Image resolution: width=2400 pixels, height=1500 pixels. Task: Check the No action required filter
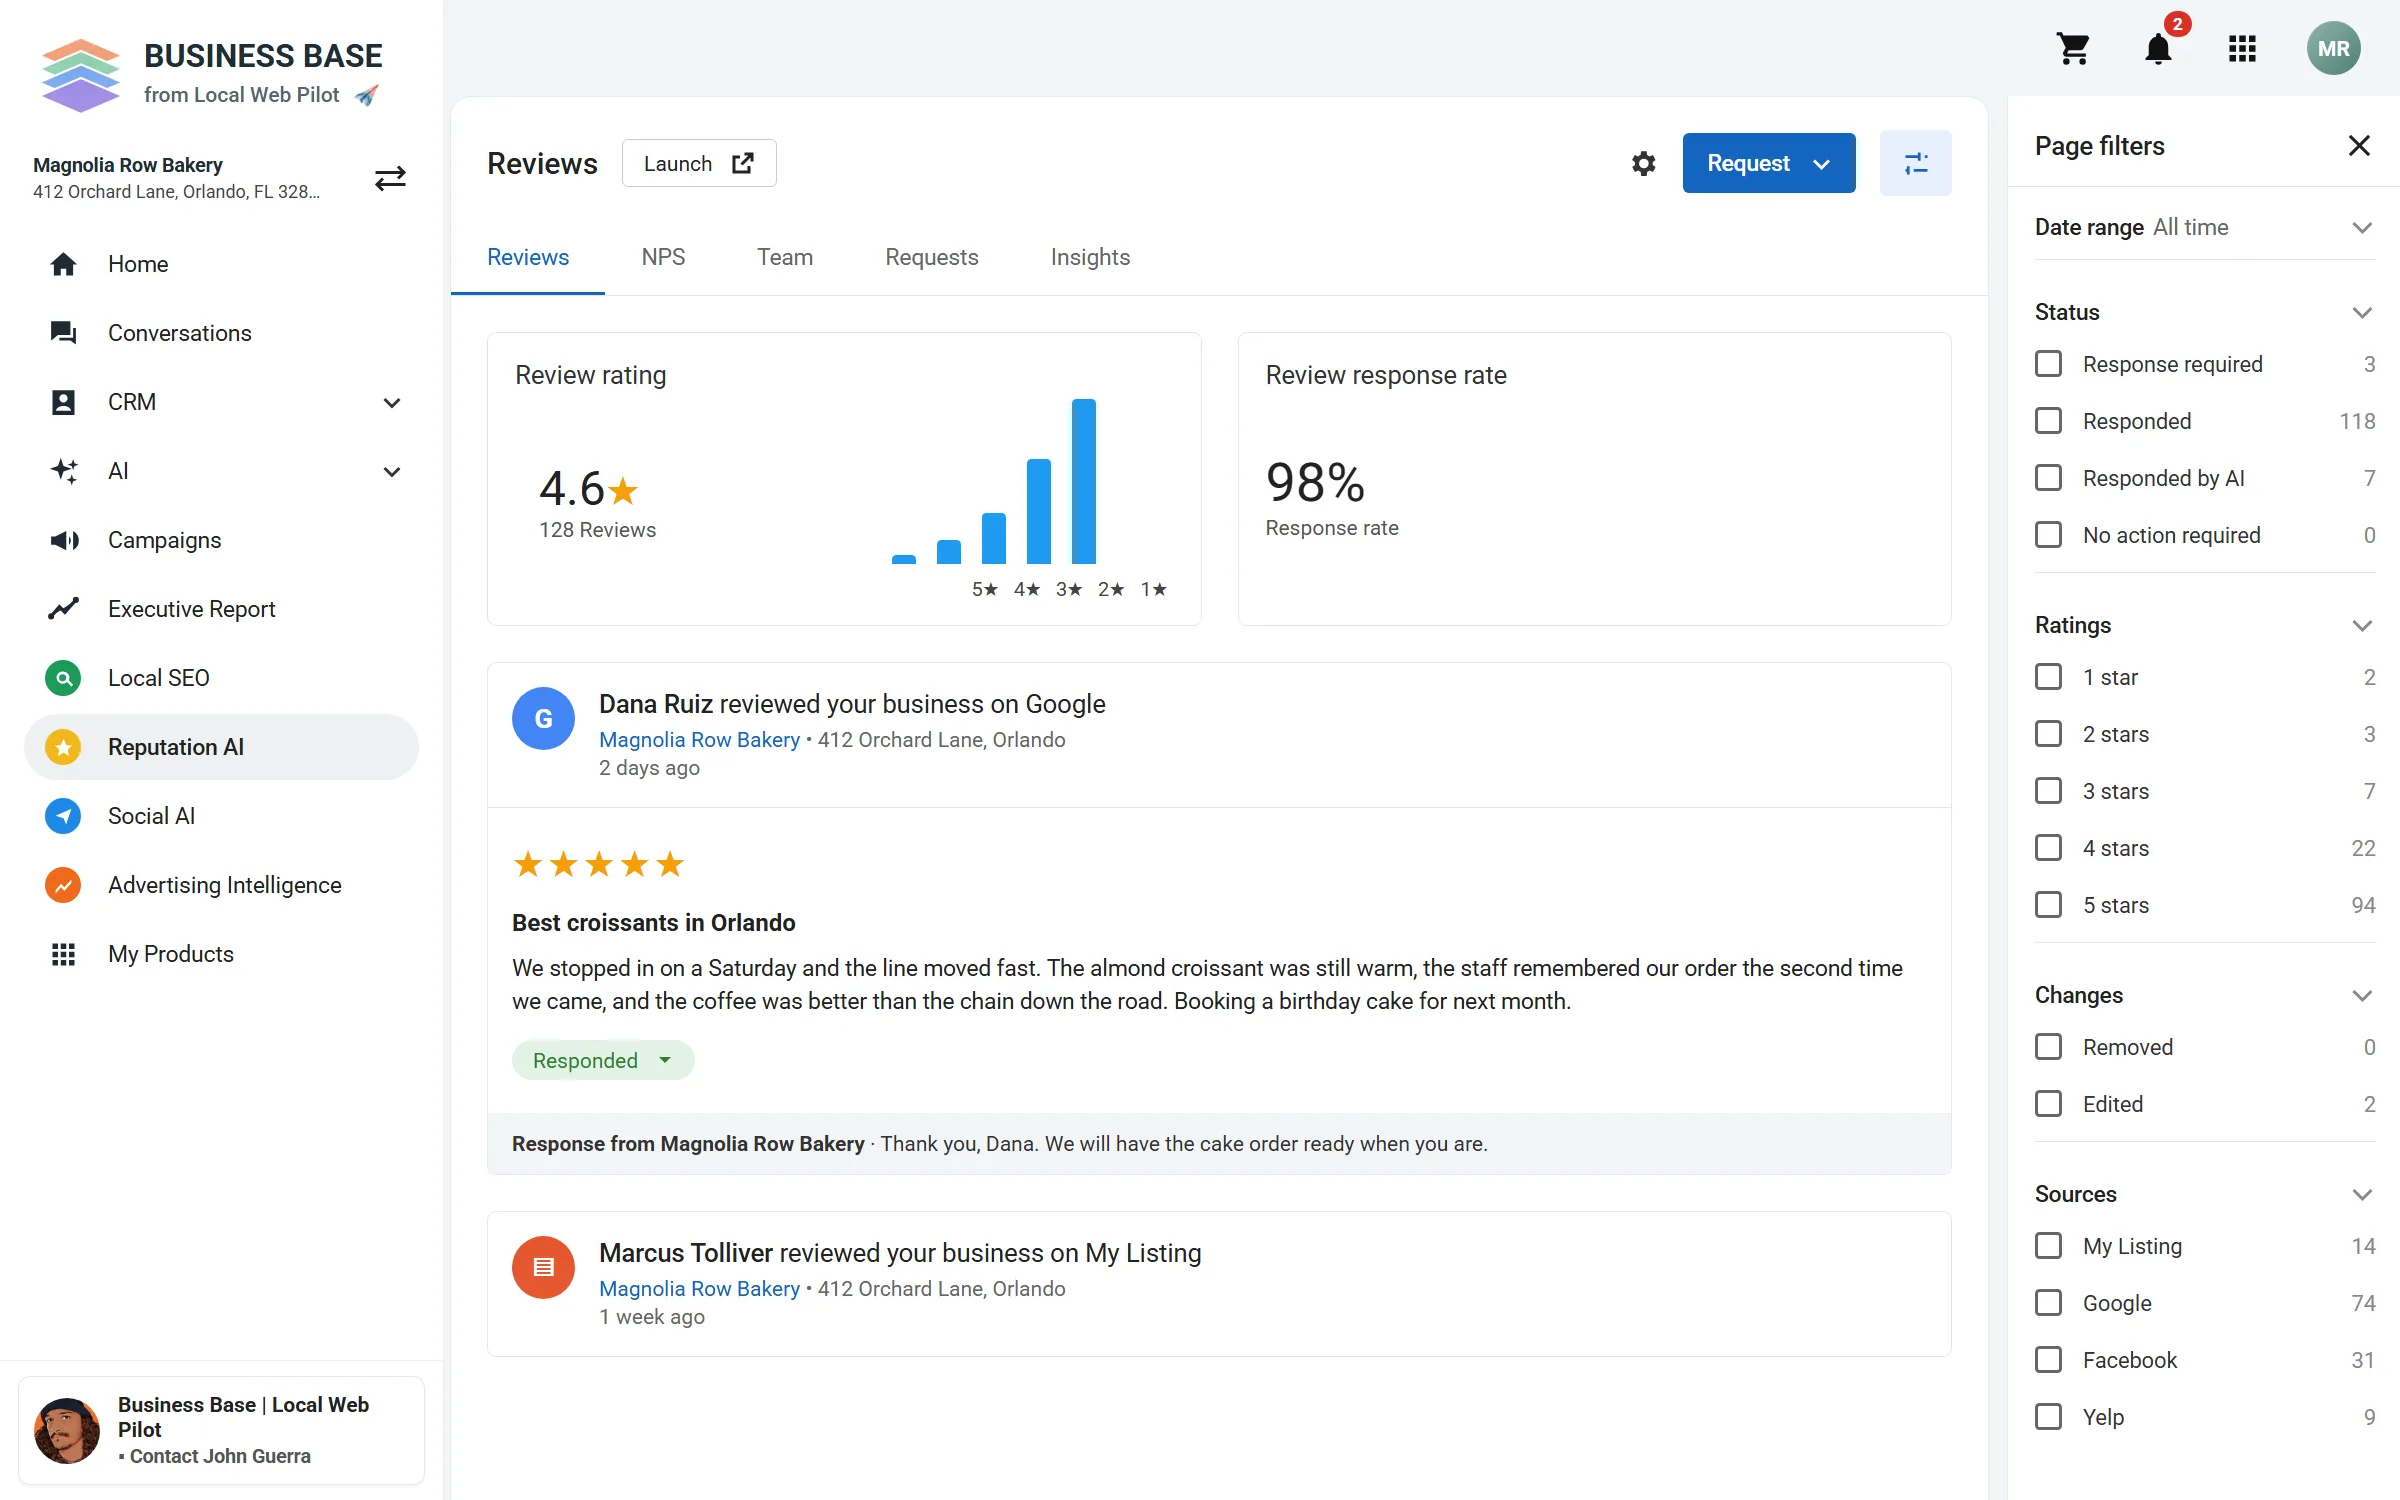click(2048, 535)
